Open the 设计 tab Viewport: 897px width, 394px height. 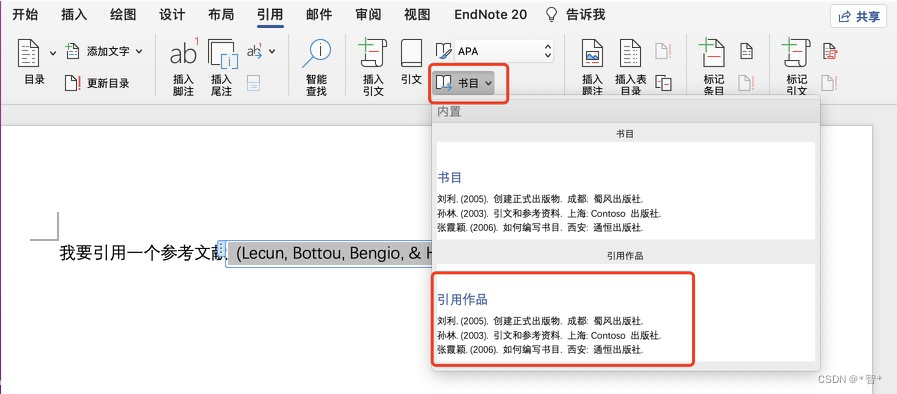172,15
